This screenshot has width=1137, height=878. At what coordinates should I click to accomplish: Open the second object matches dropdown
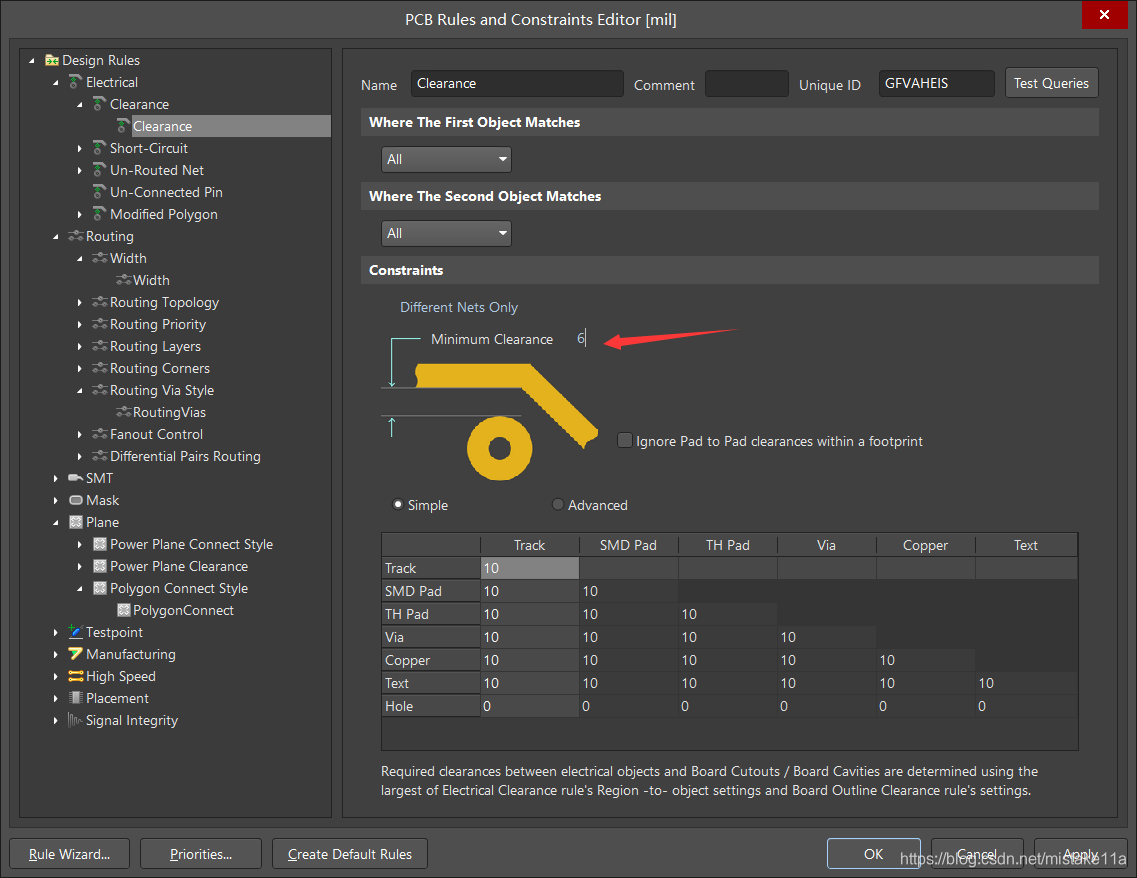(446, 233)
